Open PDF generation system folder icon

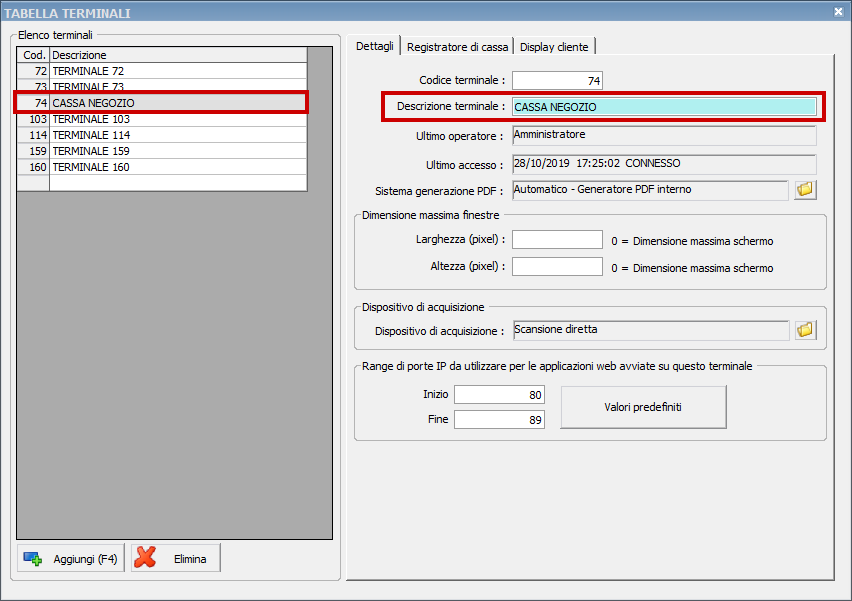pos(805,190)
